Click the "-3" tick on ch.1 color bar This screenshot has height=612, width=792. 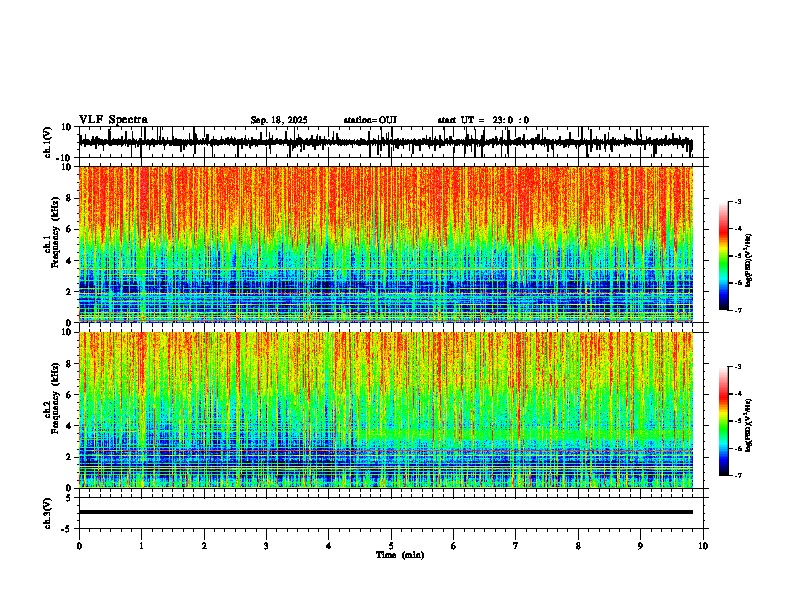[x=738, y=201]
